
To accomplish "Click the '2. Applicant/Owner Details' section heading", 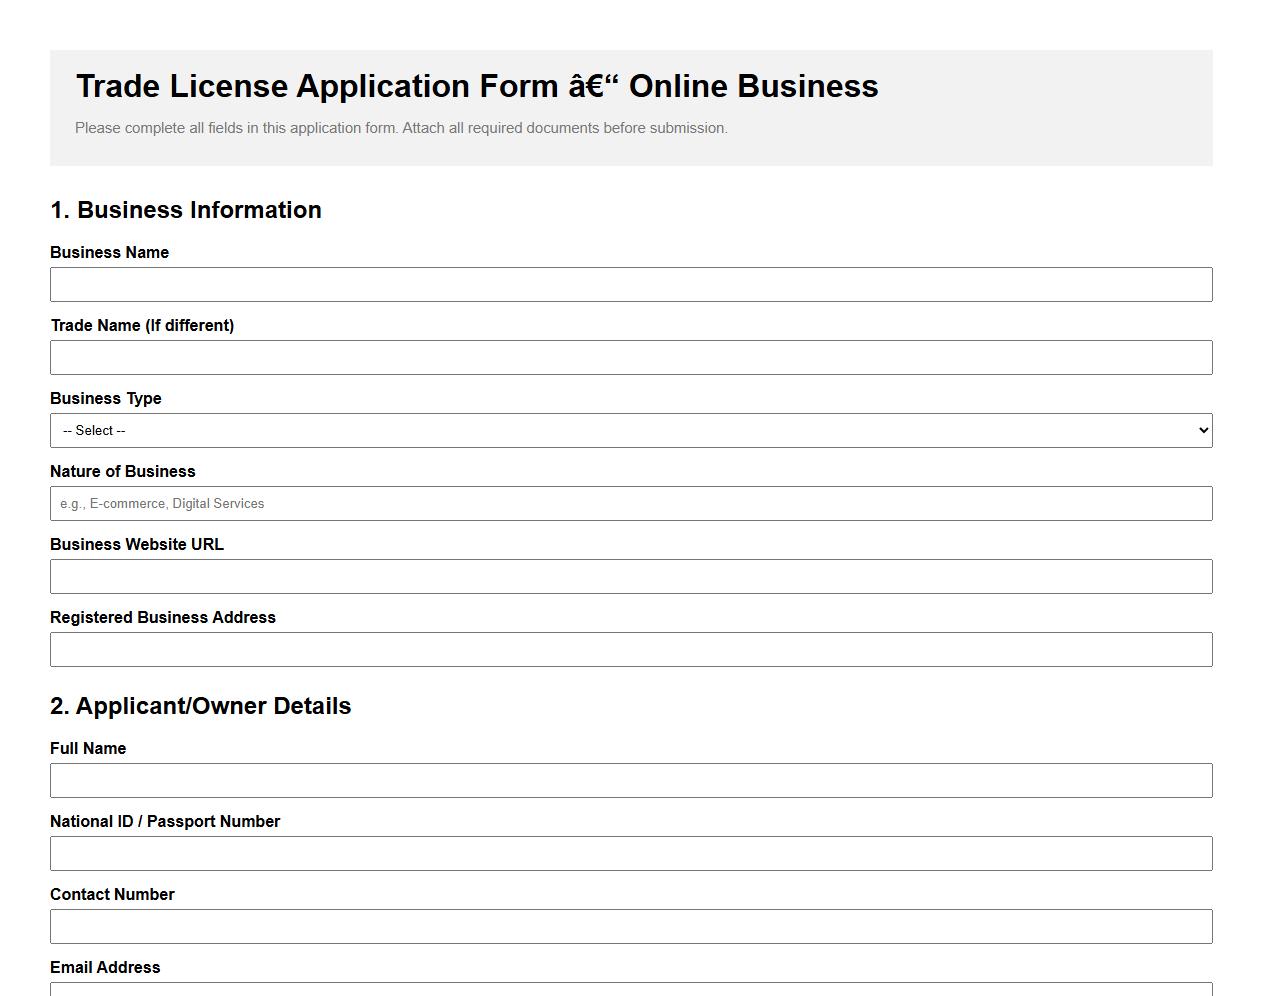I will point(201,706).
